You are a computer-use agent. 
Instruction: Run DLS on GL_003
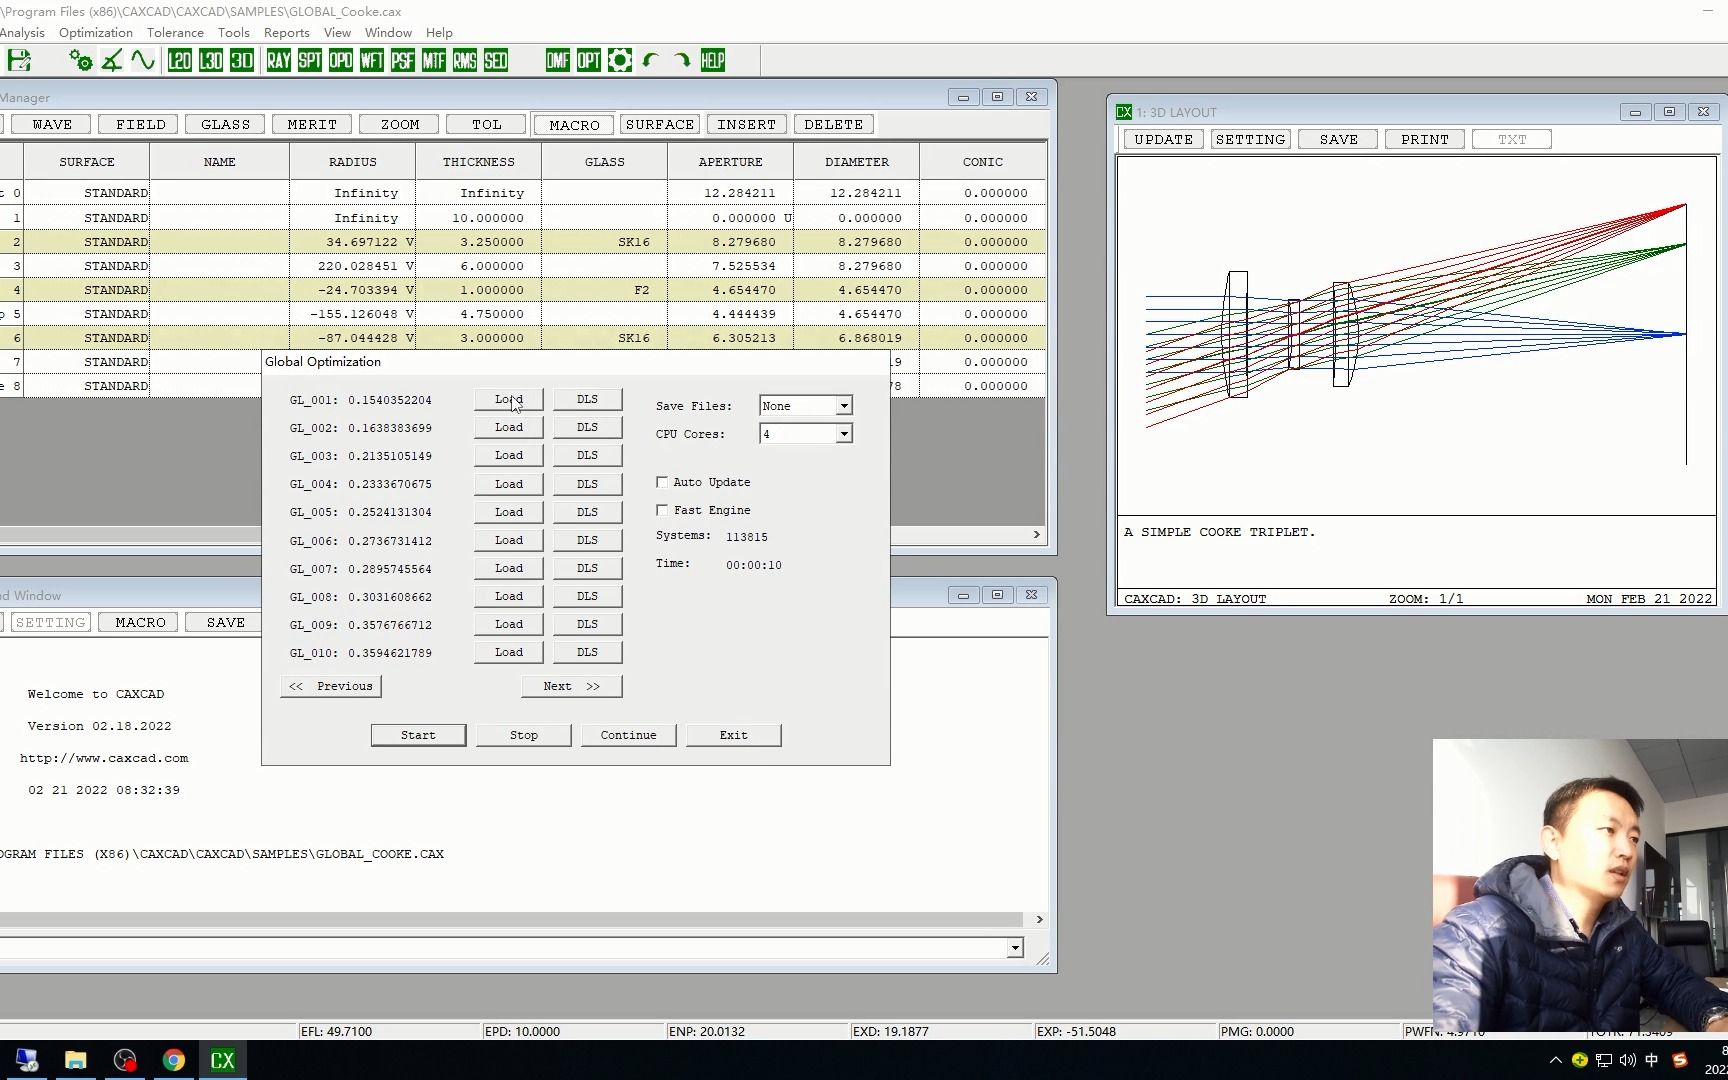click(x=587, y=455)
